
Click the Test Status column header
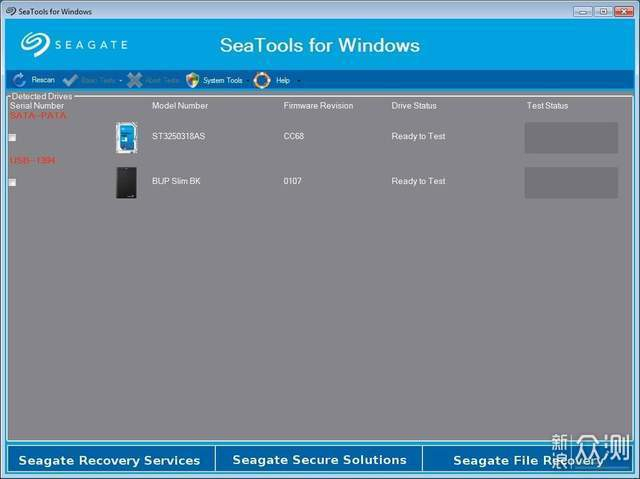[x=547, y=106]
